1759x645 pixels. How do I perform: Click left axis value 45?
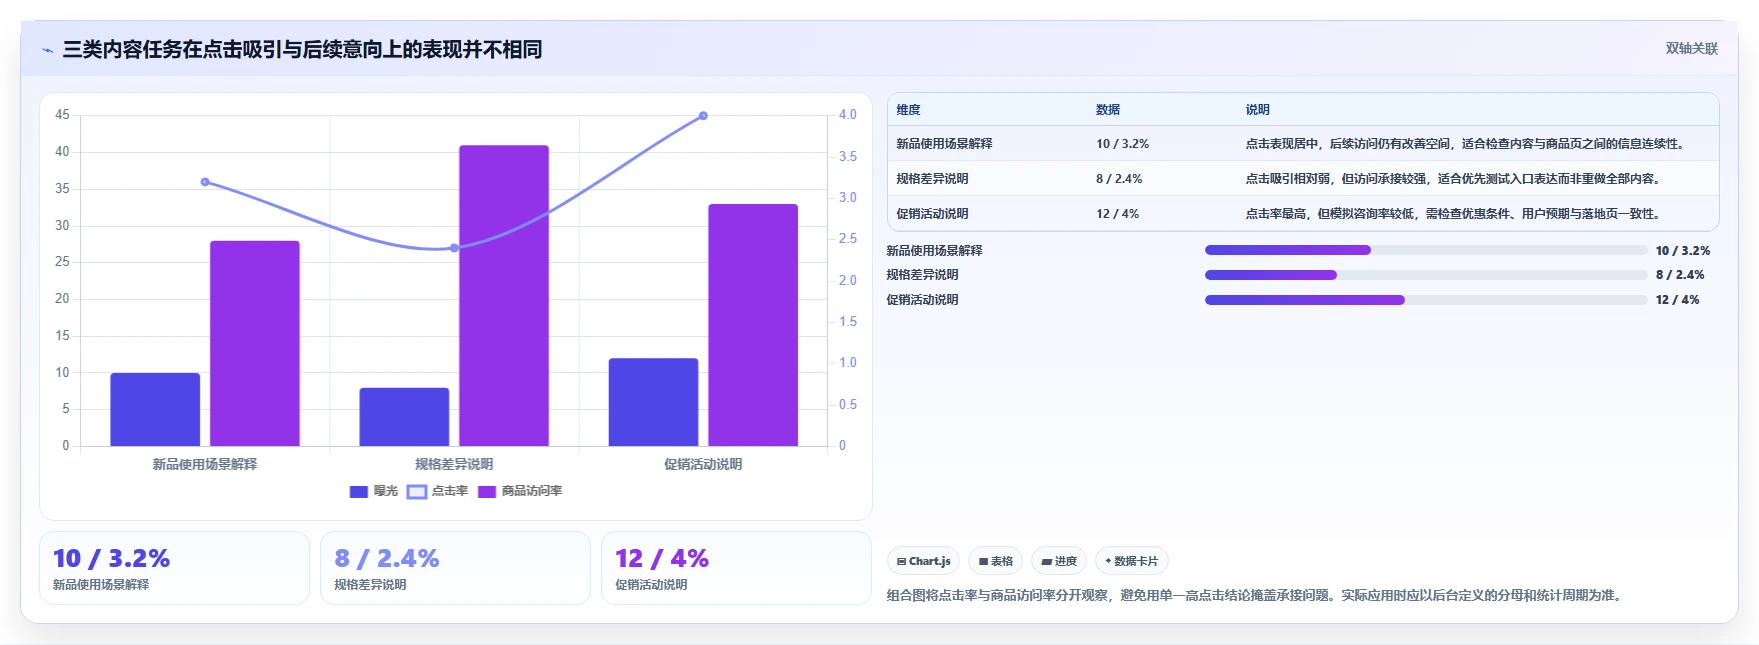pyautogui.click(x=62, y=115)
